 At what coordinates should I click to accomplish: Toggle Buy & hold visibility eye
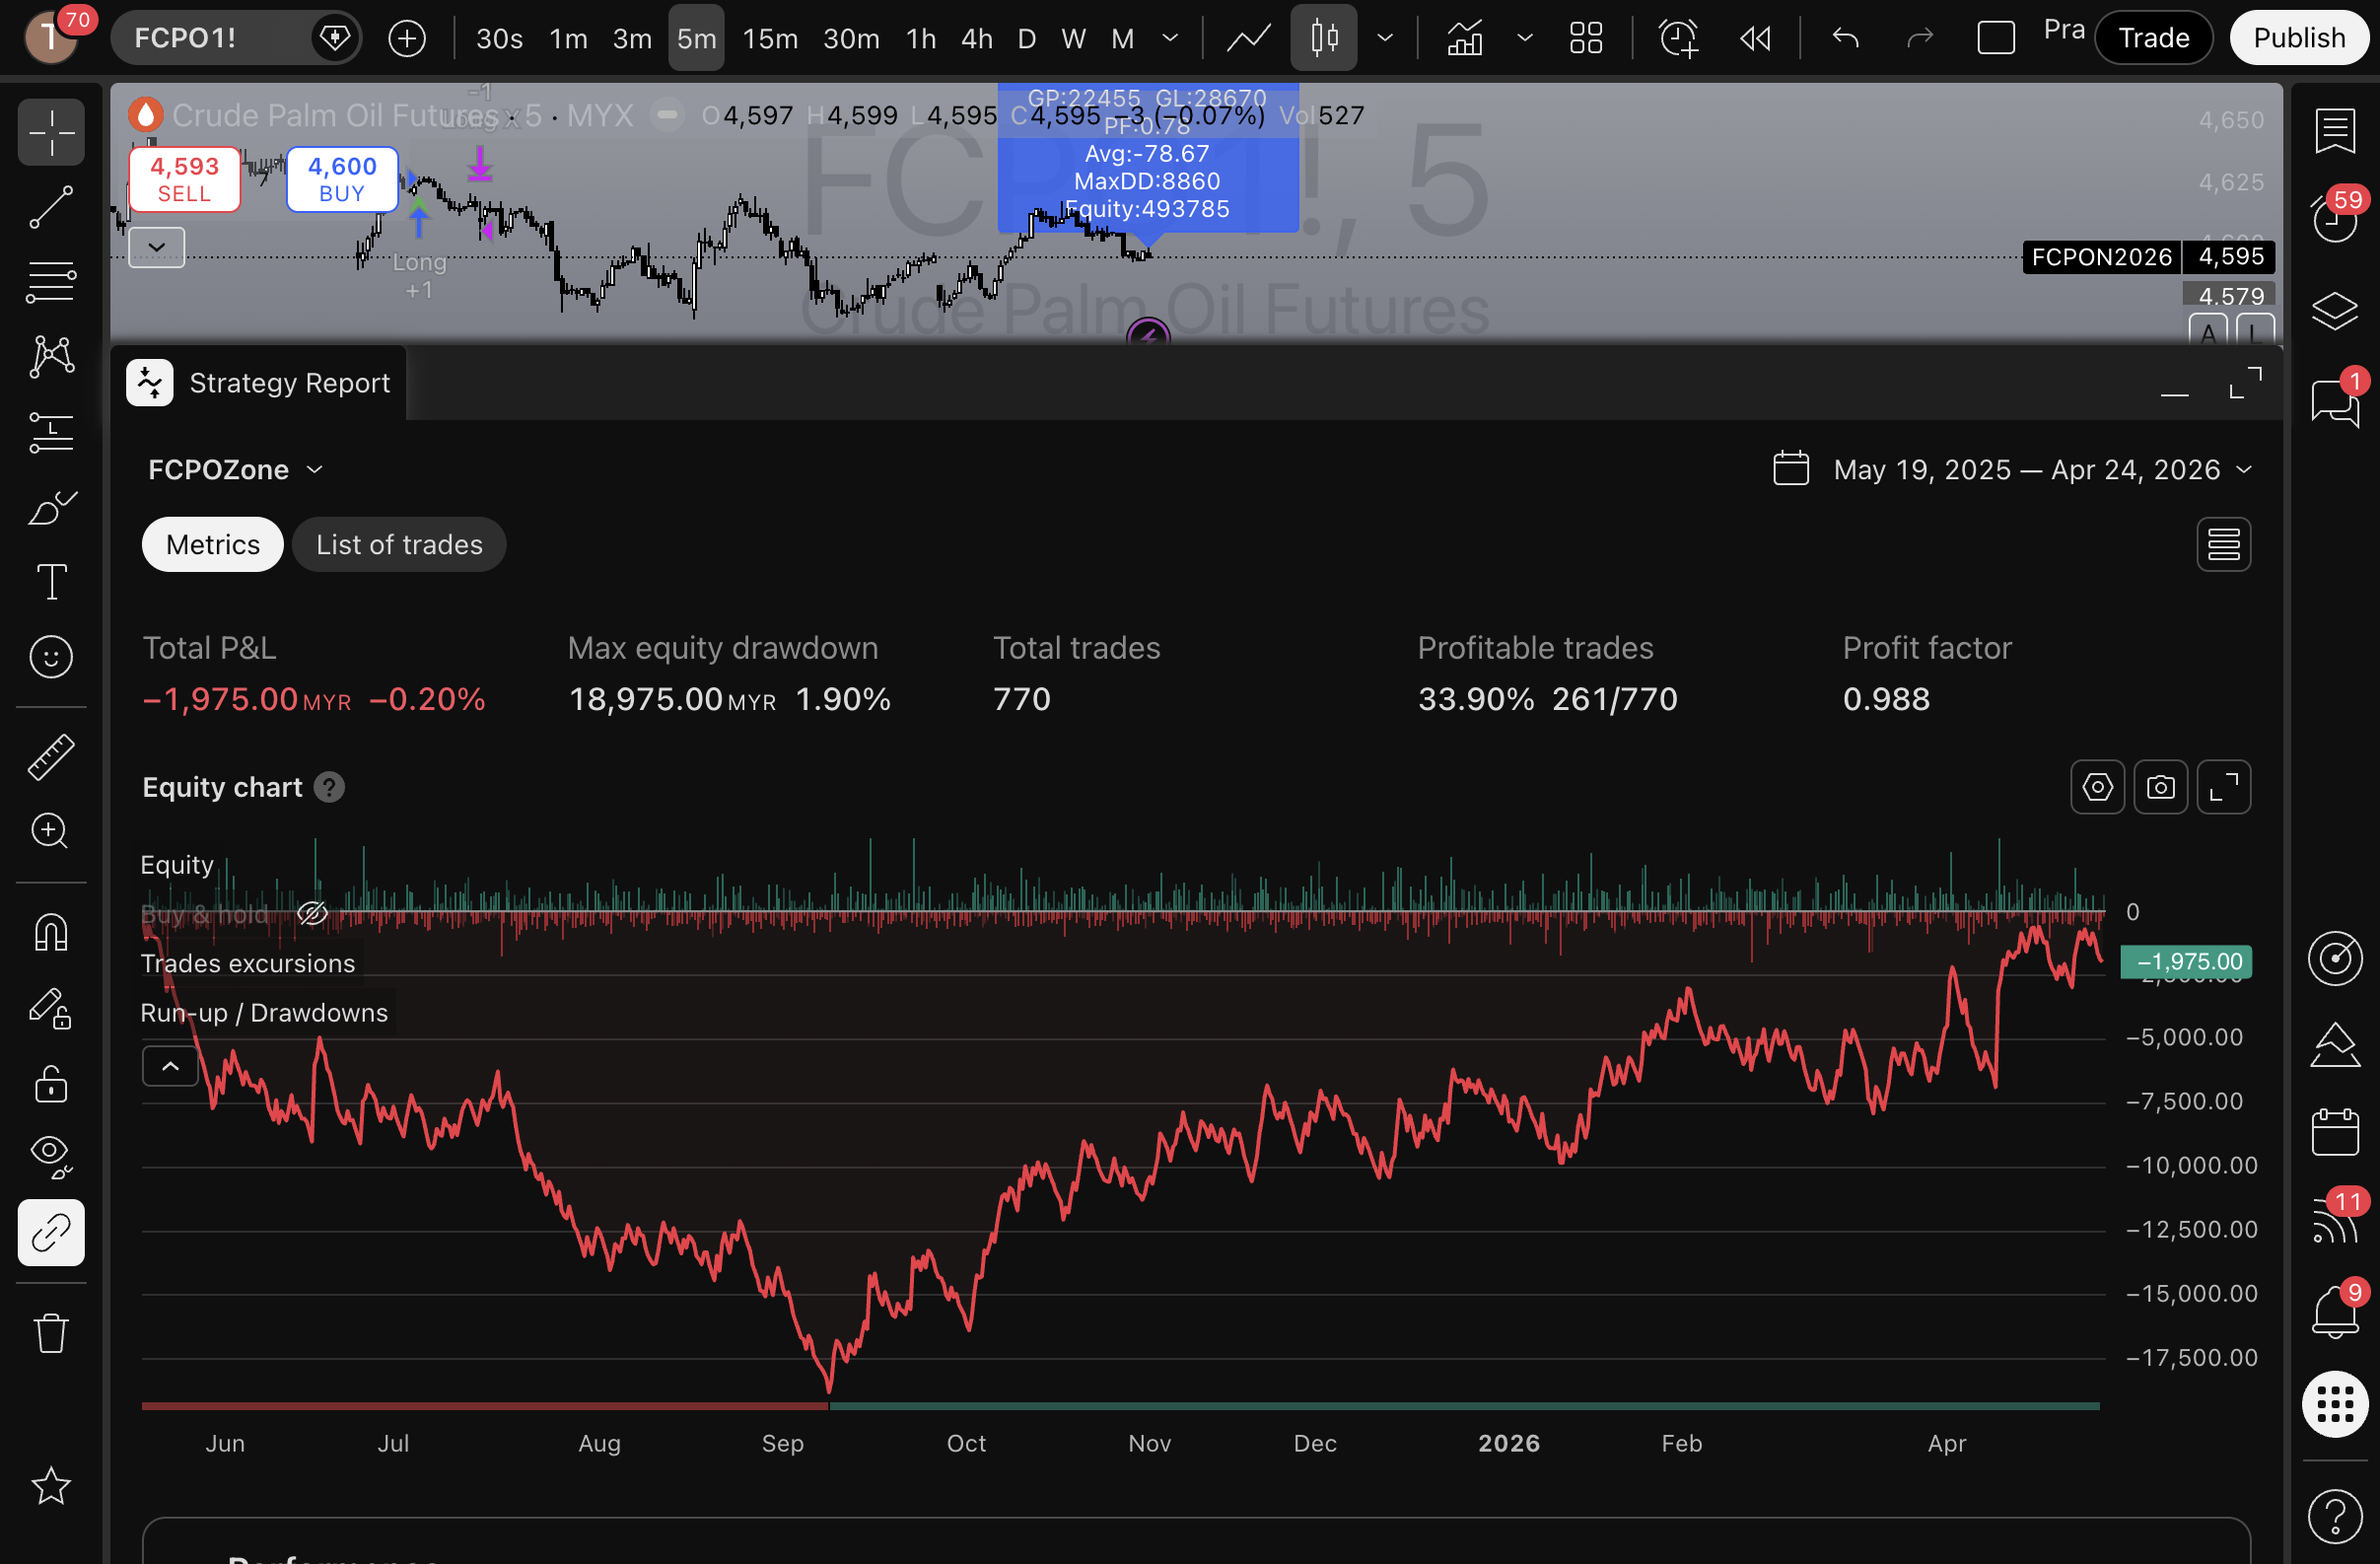coord(312,913)
